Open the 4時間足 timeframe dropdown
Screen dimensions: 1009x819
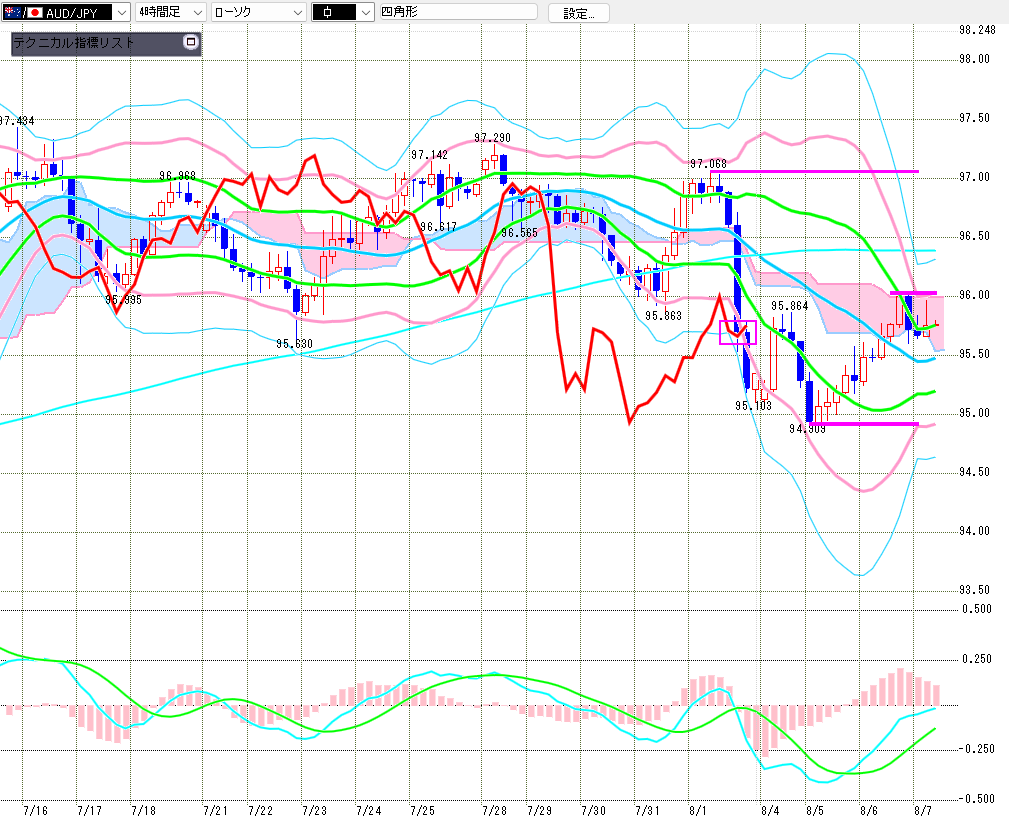pyautogui.click(x=171, y=12)
